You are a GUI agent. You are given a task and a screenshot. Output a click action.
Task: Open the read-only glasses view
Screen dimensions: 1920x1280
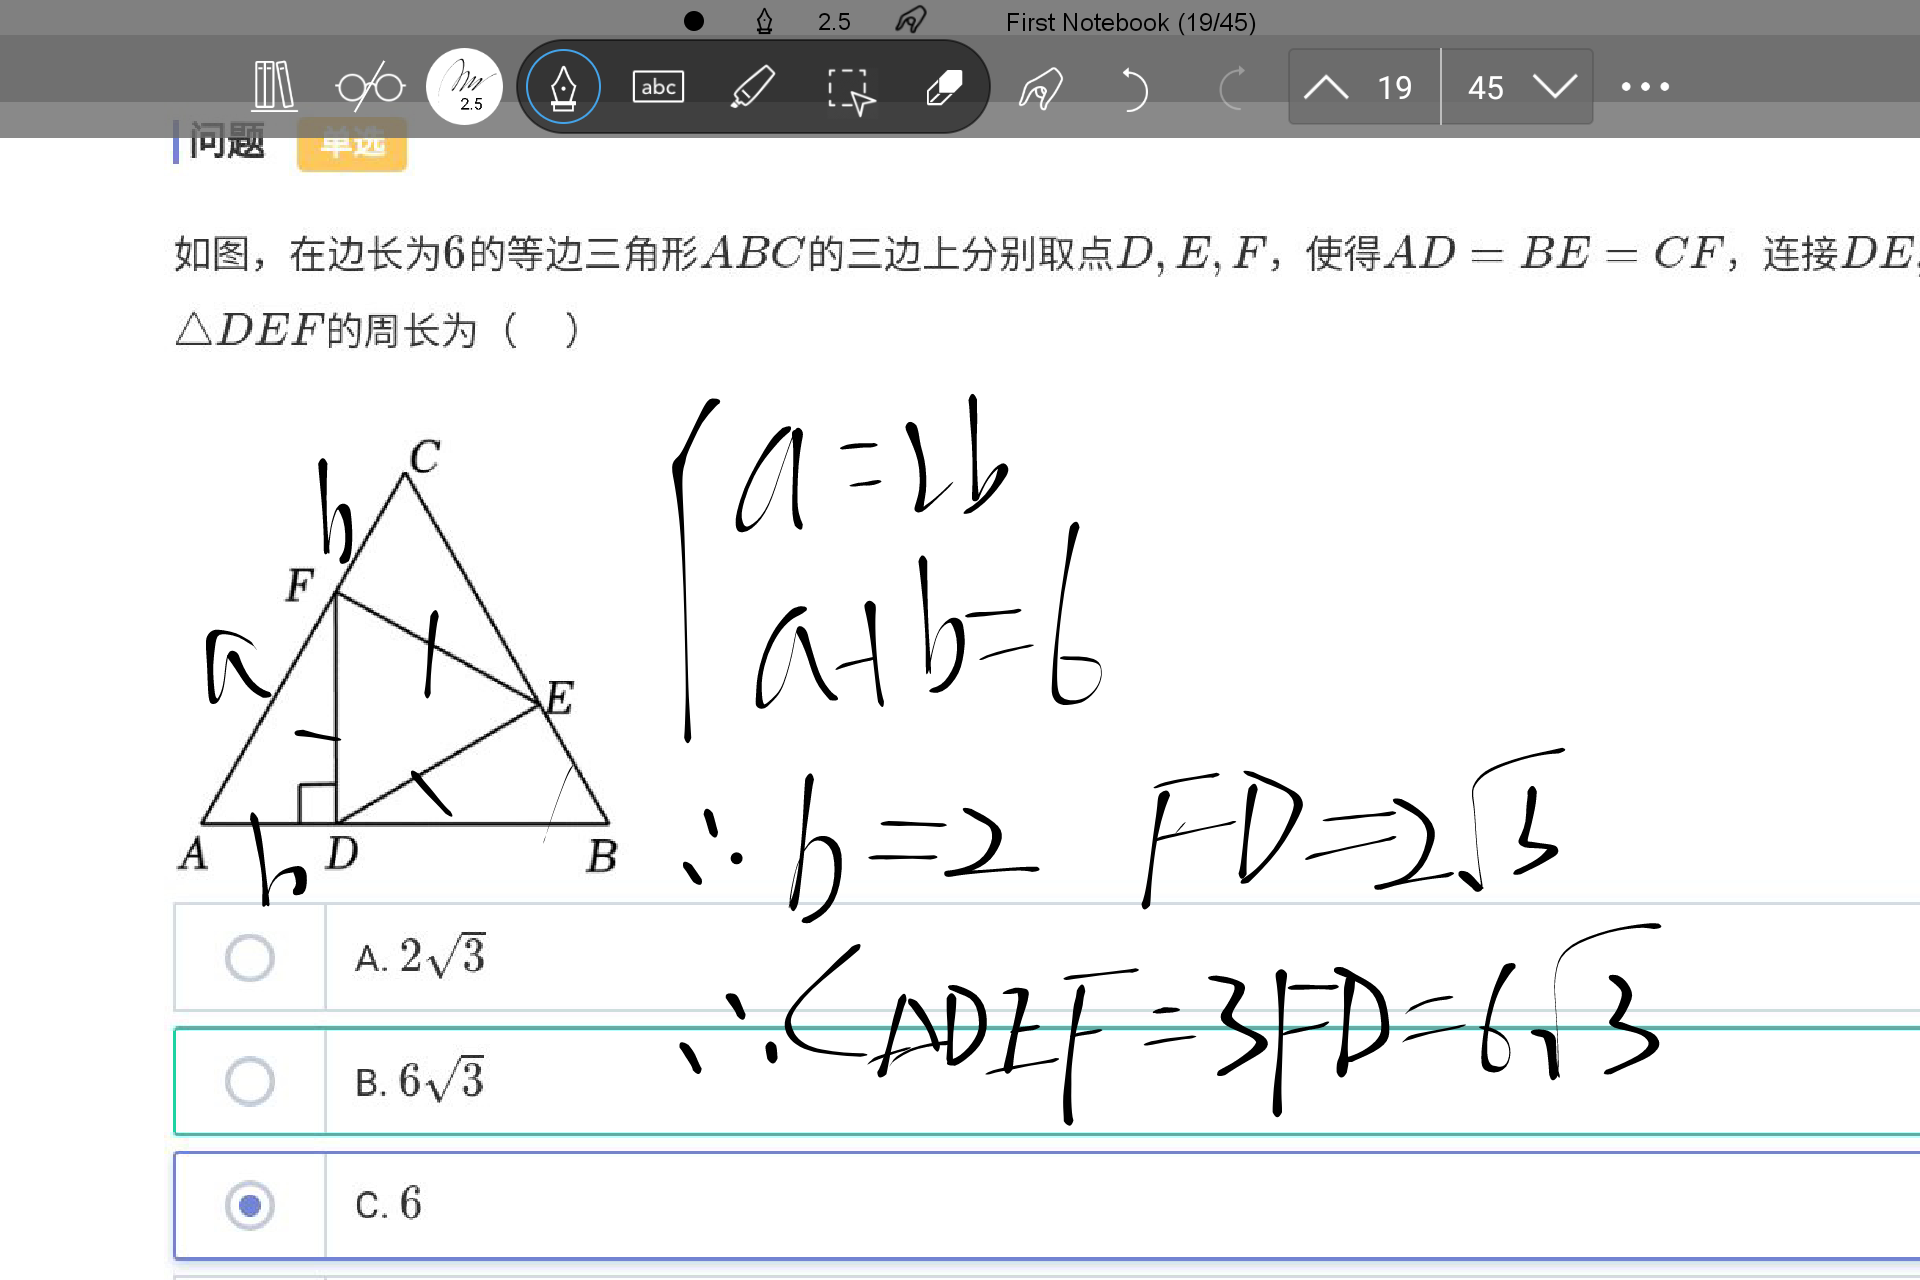[x=370, y=87]
